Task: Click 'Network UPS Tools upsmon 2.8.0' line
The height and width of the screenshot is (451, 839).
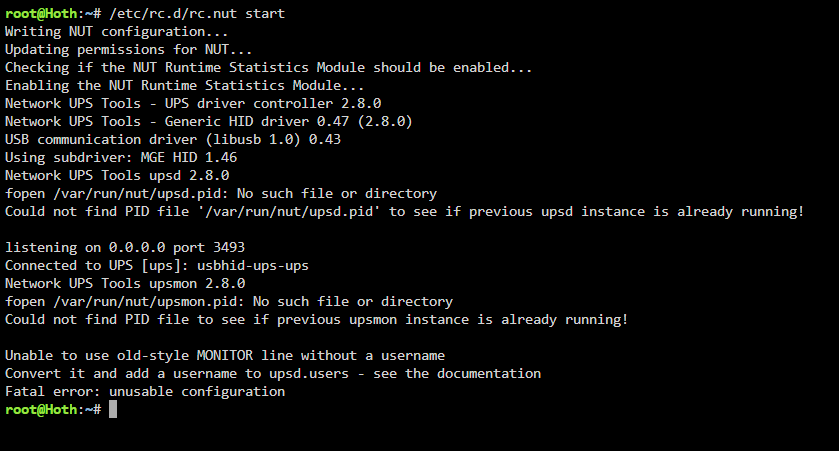Action: click(x=125, y=284)
